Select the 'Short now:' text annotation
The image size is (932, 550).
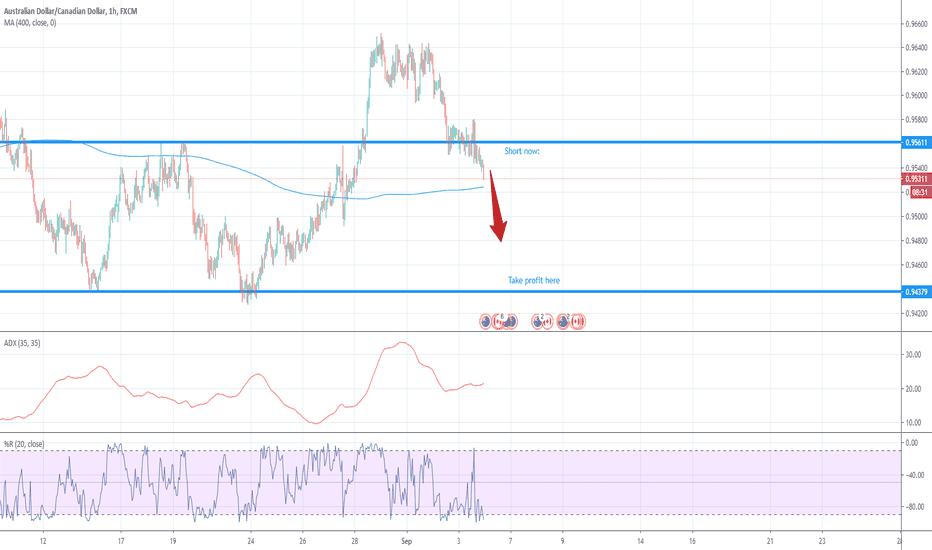[x=522, y=151]
